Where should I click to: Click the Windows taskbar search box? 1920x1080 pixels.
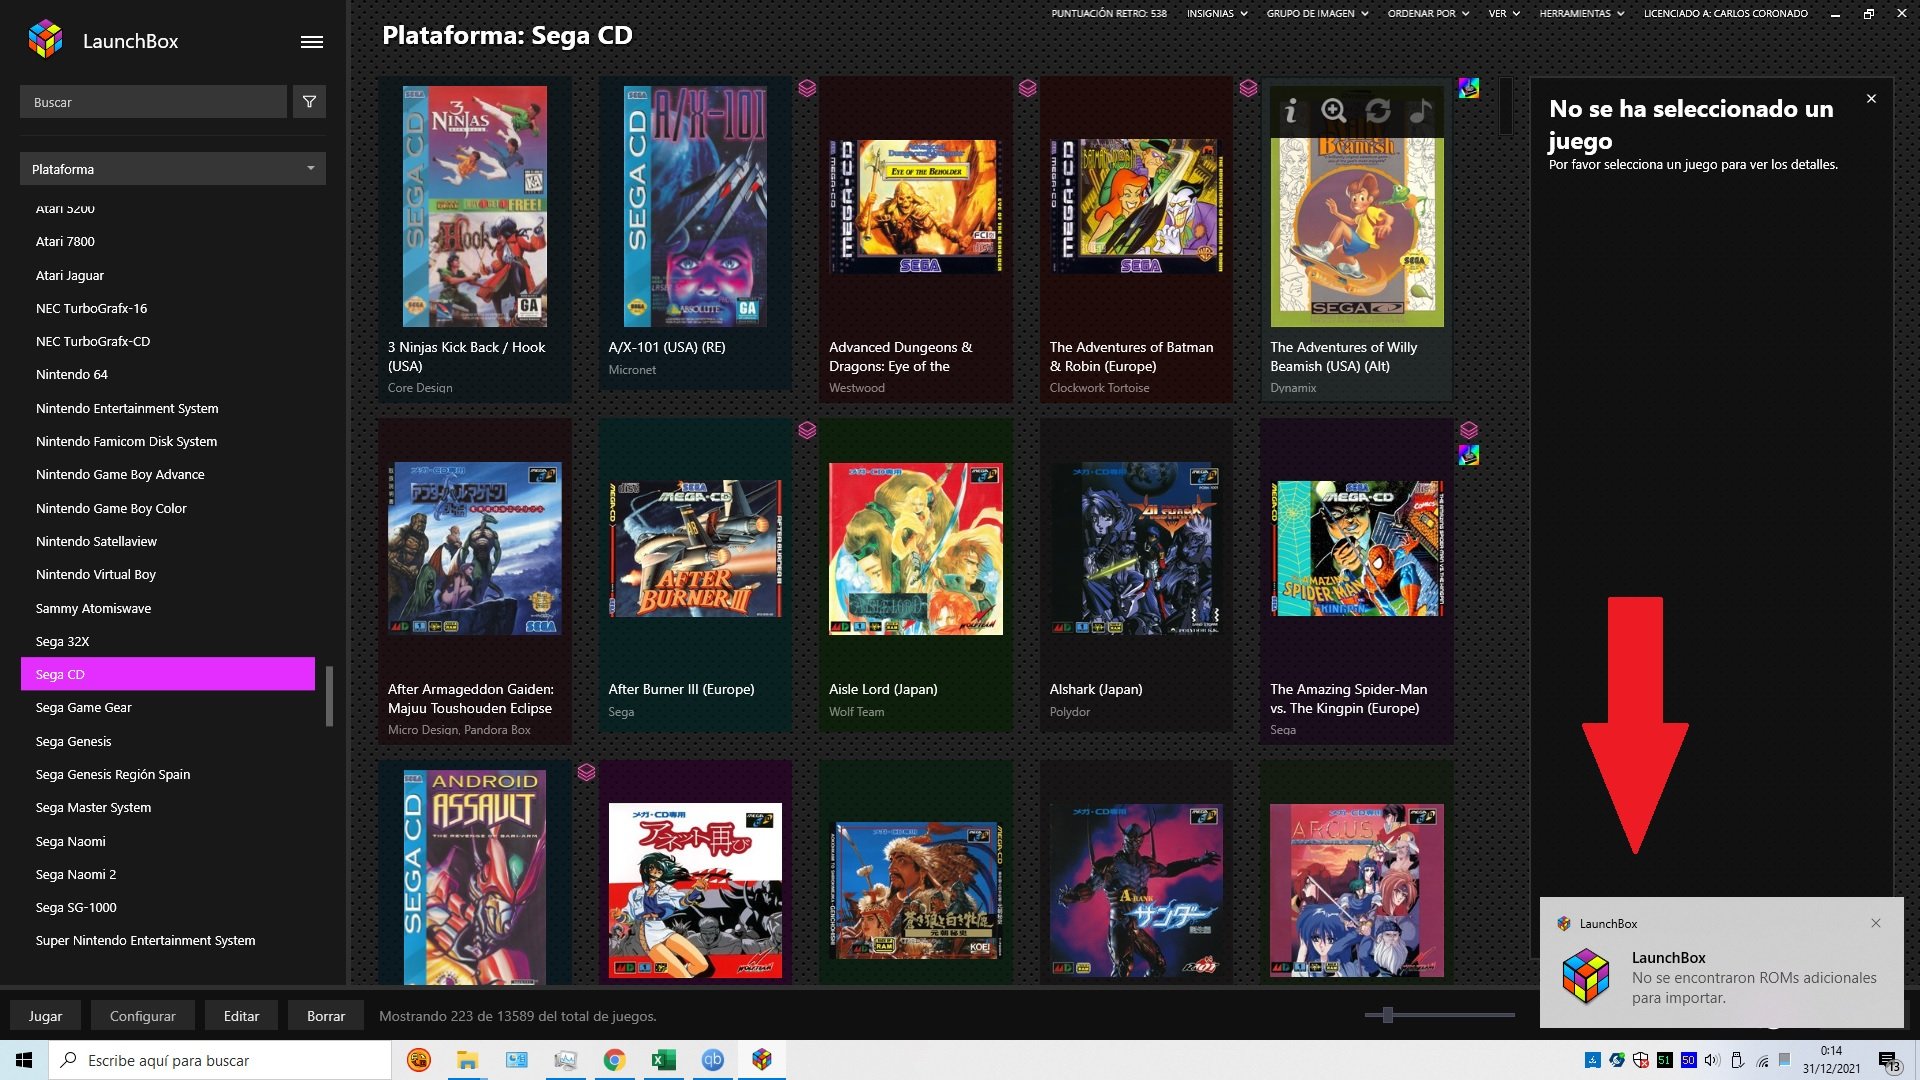coord(220,1060)
